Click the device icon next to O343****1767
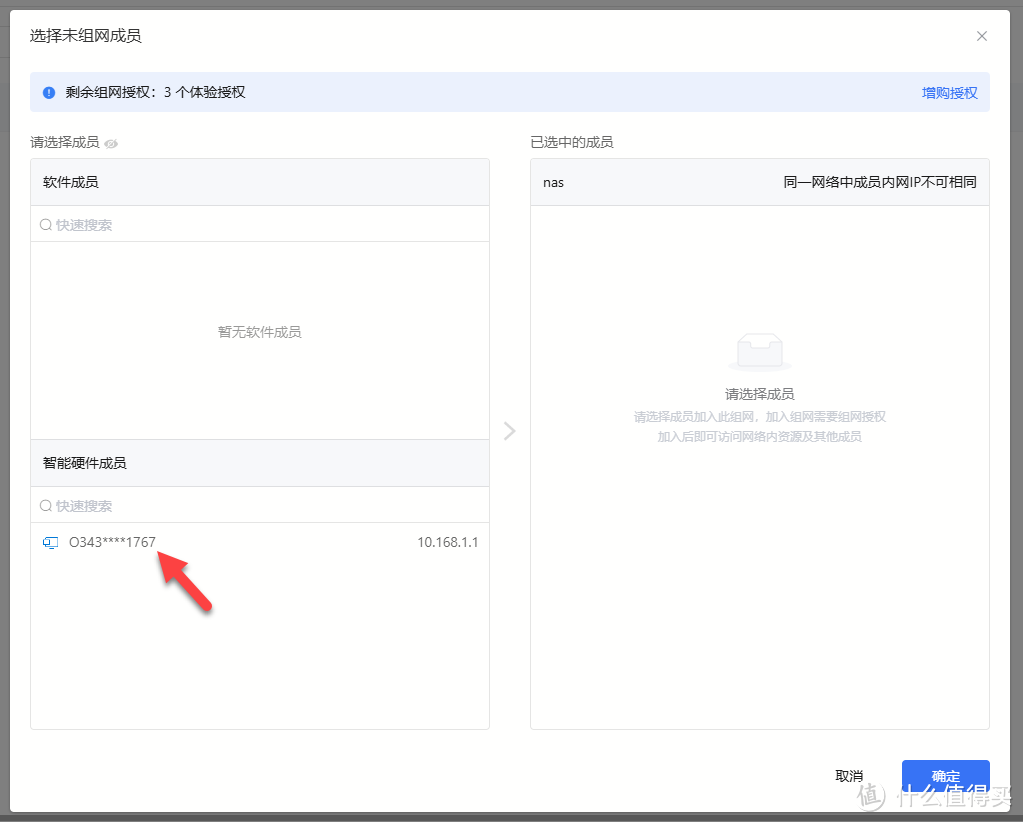The image size is (1023, 822). pos(50,543)
